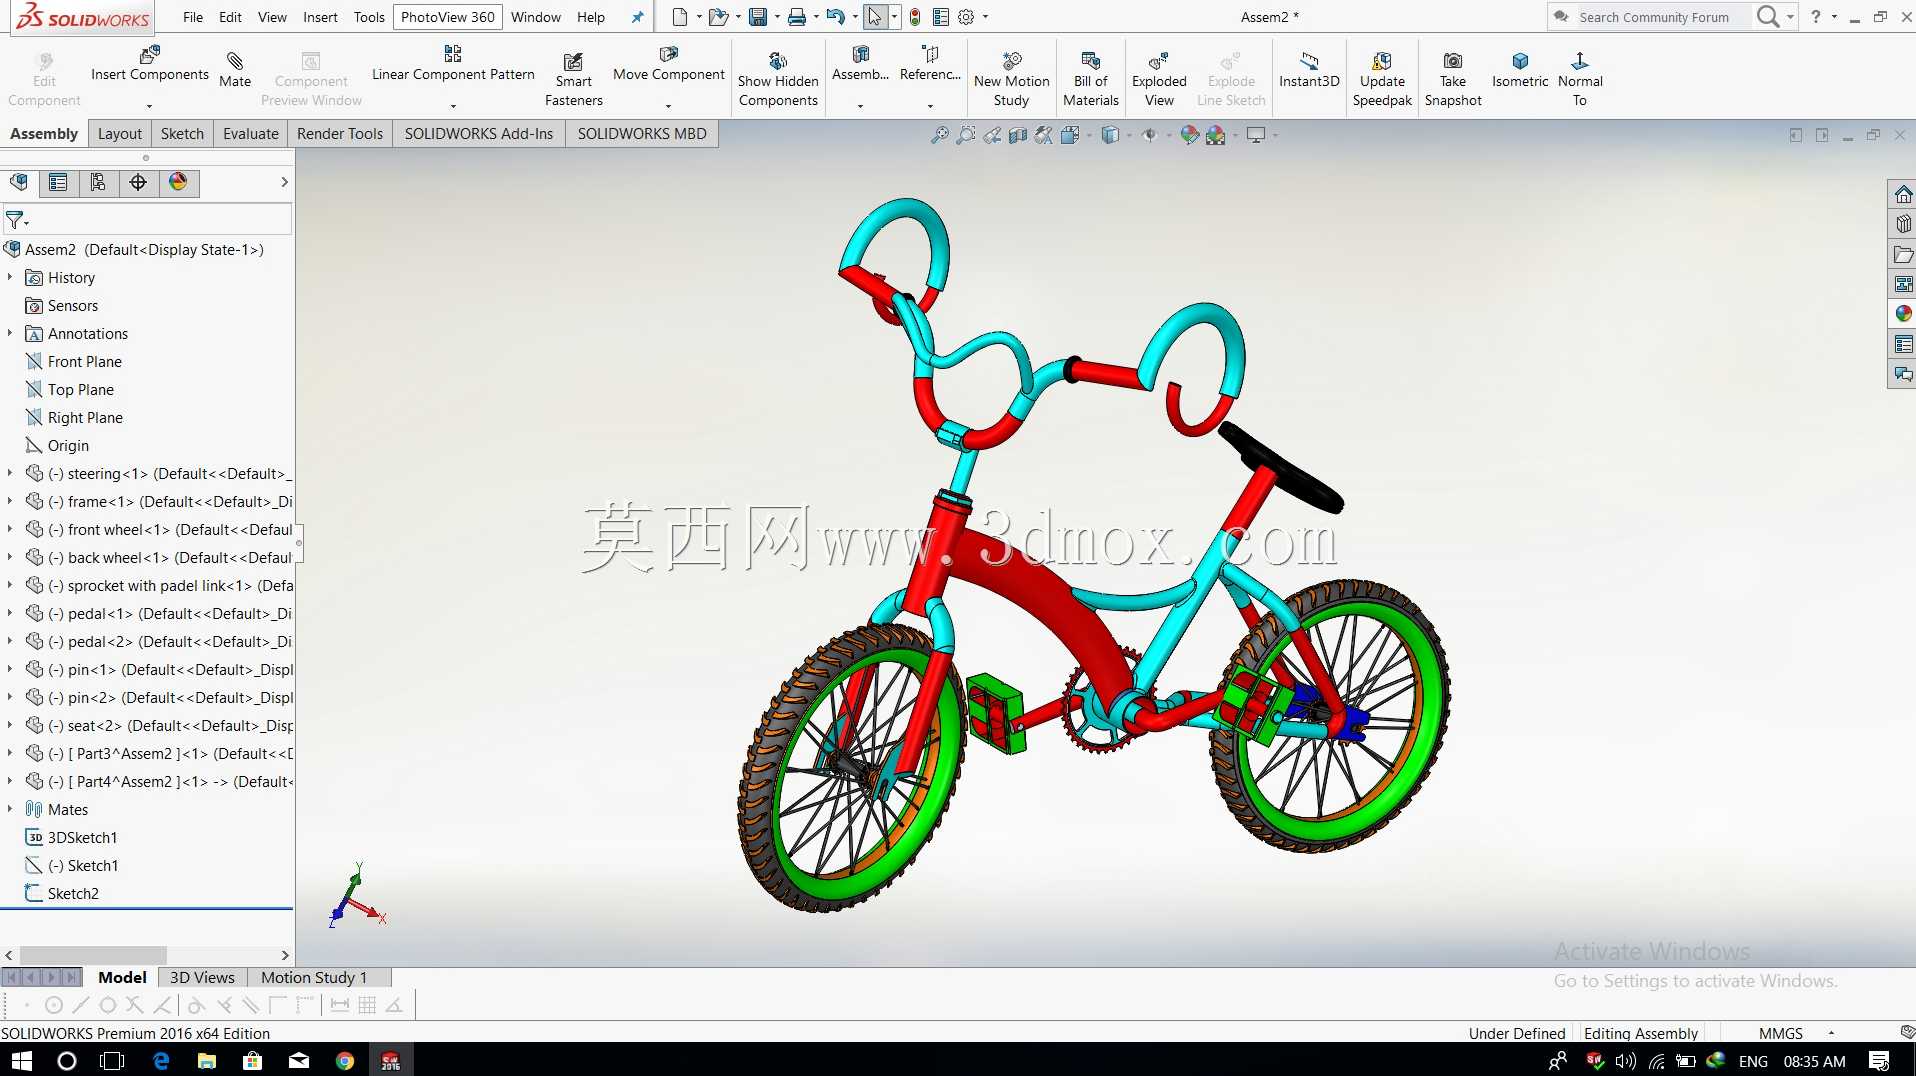Click the feature tree filter field
Viewport: 1916px width, 1076px height.
[x=147, y=219]
